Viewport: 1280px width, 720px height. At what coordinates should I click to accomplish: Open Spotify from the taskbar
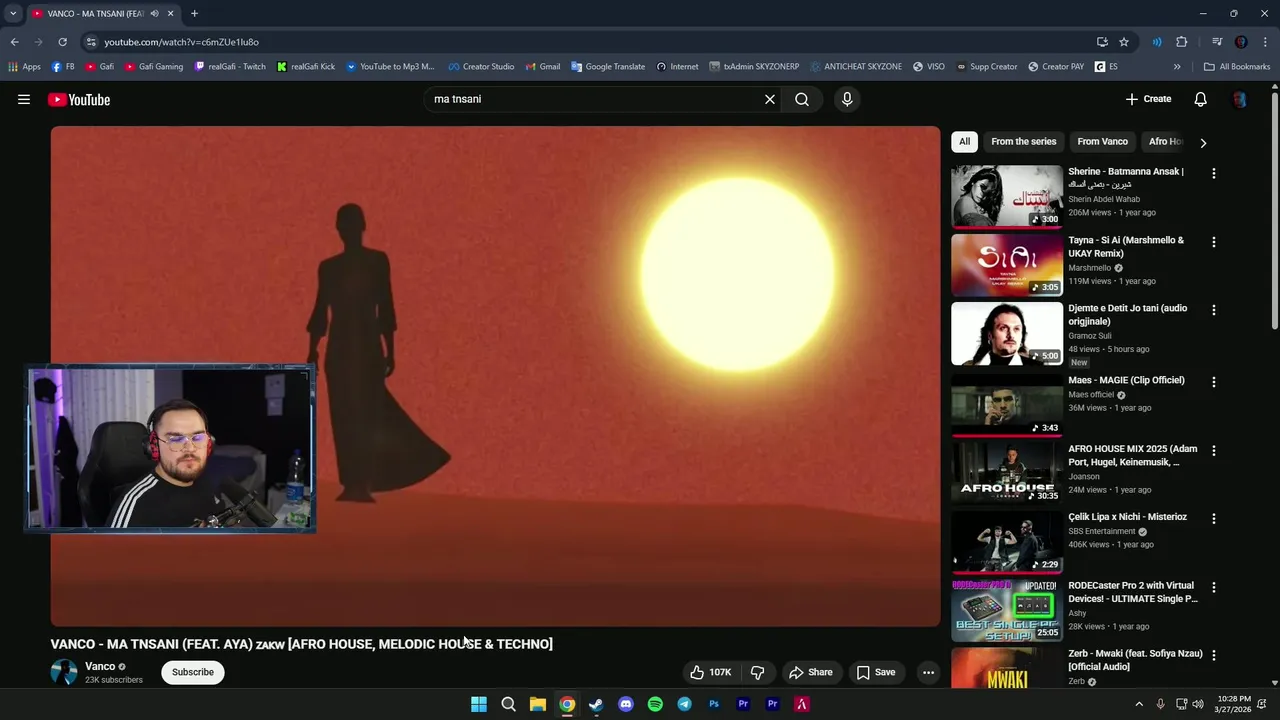(x=655, y=704)
